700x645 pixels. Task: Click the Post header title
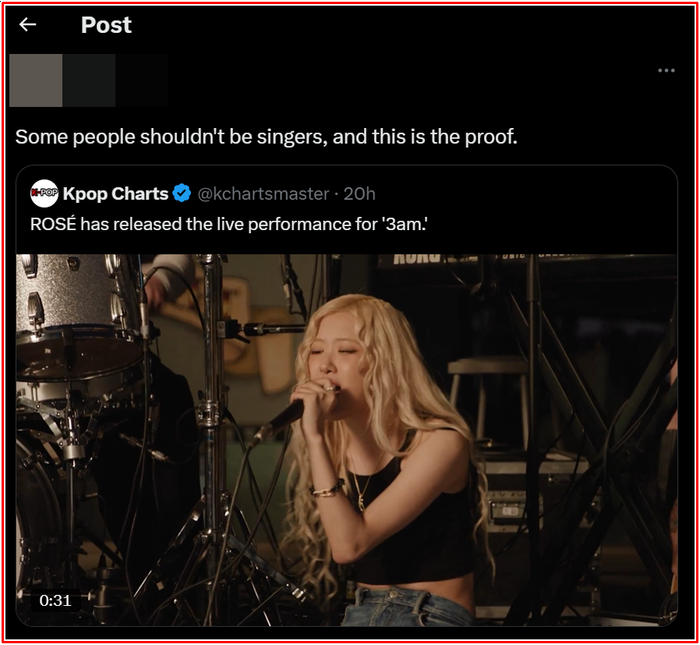tap(106, 25)
